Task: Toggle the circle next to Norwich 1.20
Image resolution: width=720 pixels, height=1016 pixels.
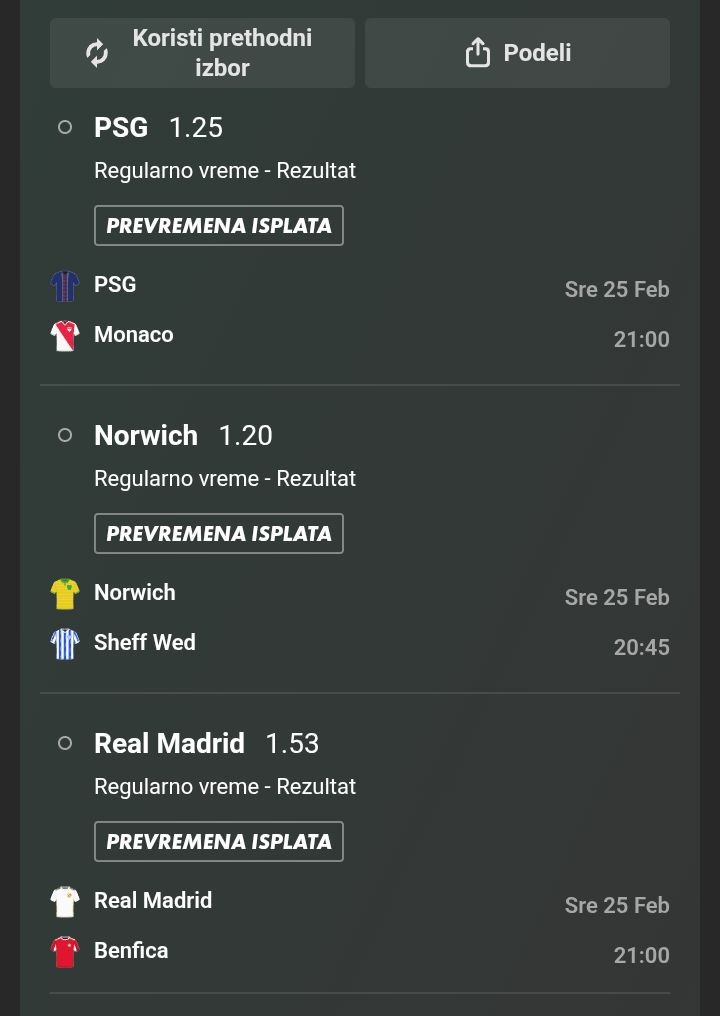Action: click(65, 435)
